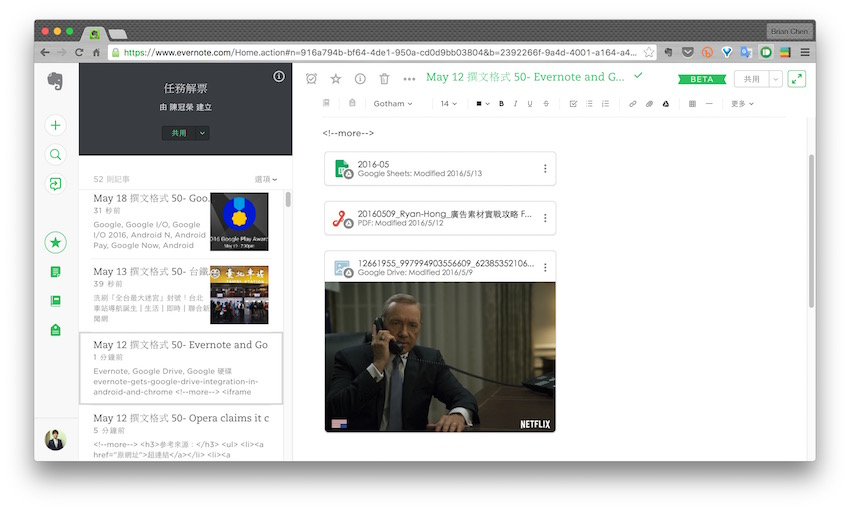
Task: Insert numbered list
Action: click(x=606, y=104)
